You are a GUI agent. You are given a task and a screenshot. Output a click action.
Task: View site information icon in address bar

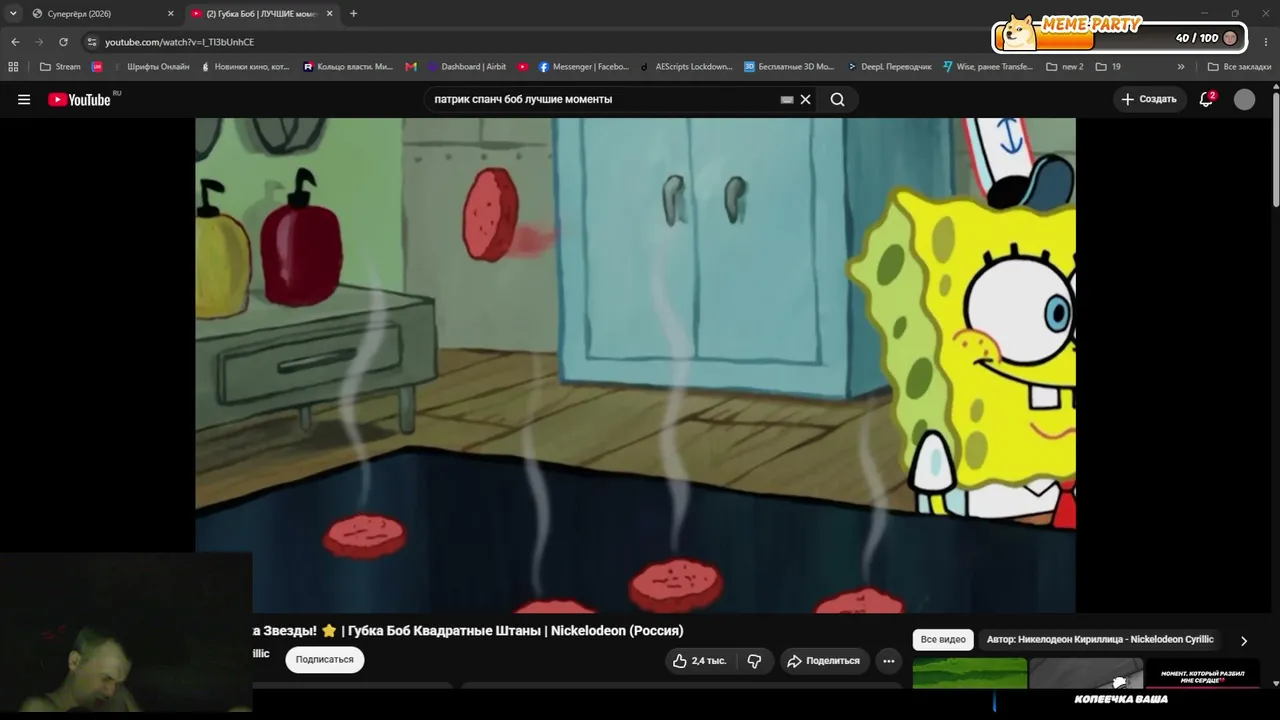[92, 42]
